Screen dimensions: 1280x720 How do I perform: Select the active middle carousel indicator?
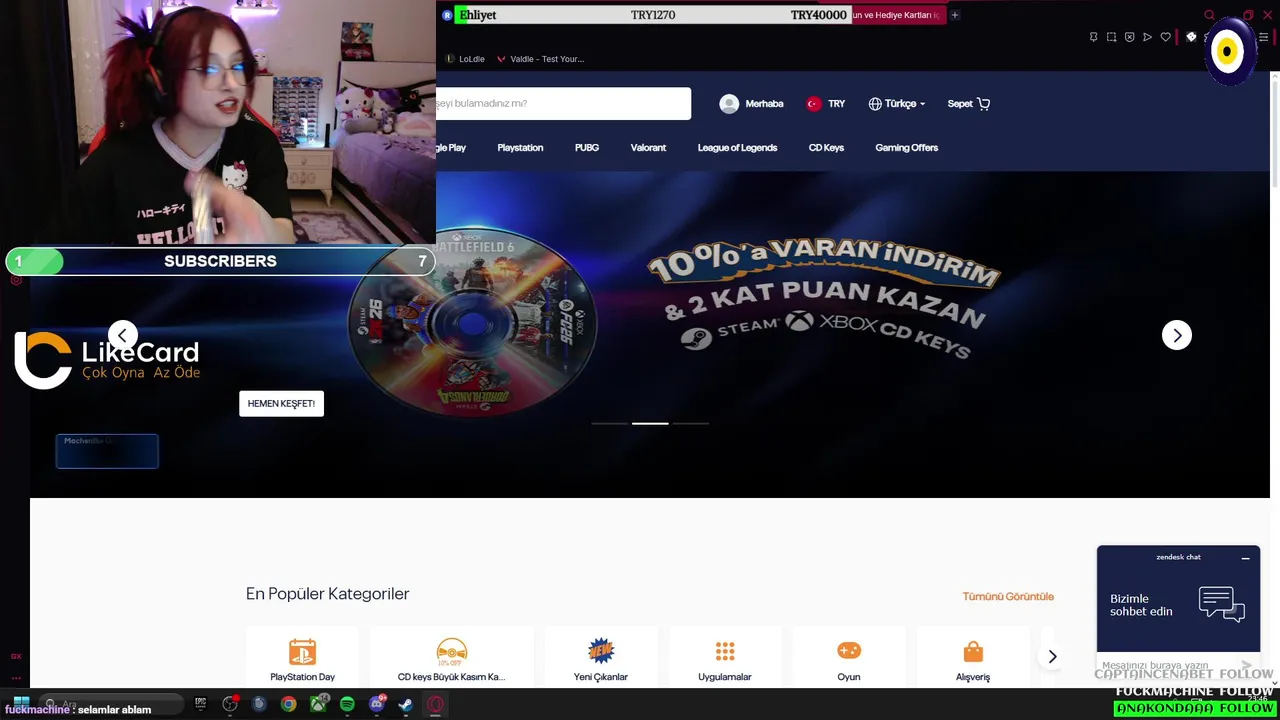click(650, 423)
